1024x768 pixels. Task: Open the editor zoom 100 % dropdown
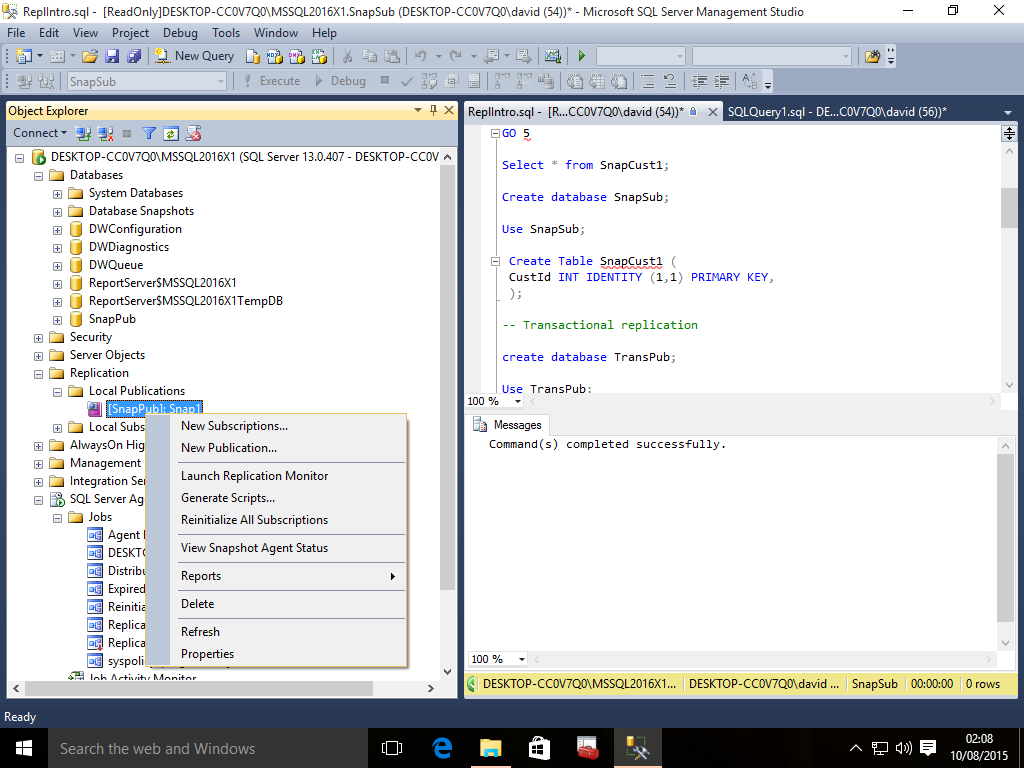(x=517, y=401)
